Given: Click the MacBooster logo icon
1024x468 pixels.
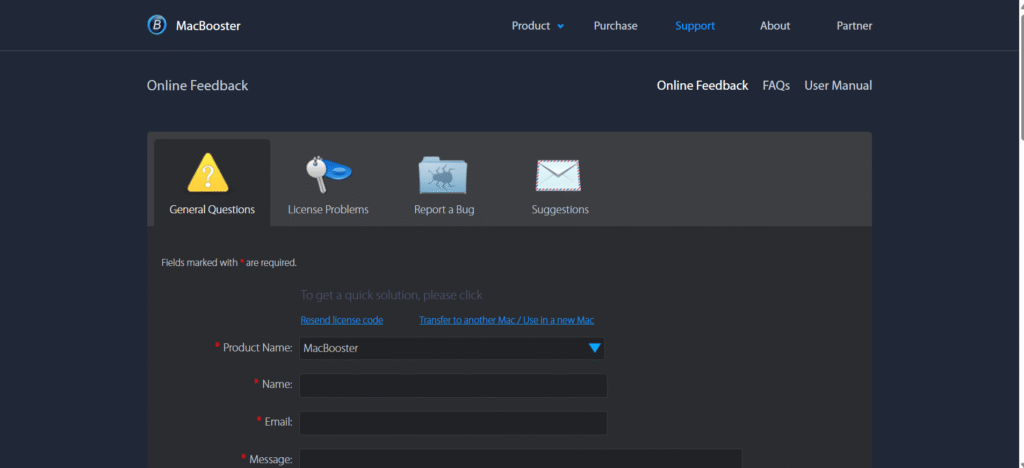Looking at the screenshot, I should click(x=157, y=25).
